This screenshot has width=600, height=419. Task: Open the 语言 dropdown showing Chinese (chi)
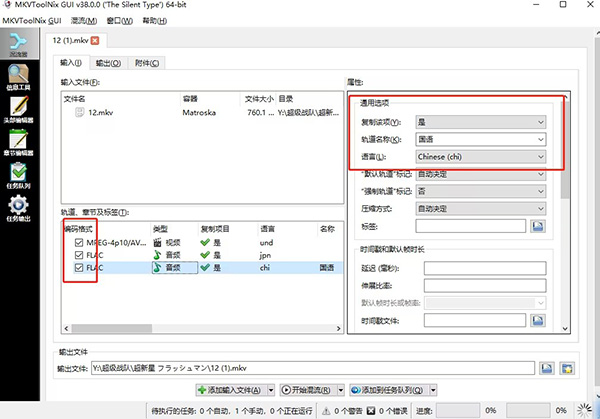click(x=481, y=157)
